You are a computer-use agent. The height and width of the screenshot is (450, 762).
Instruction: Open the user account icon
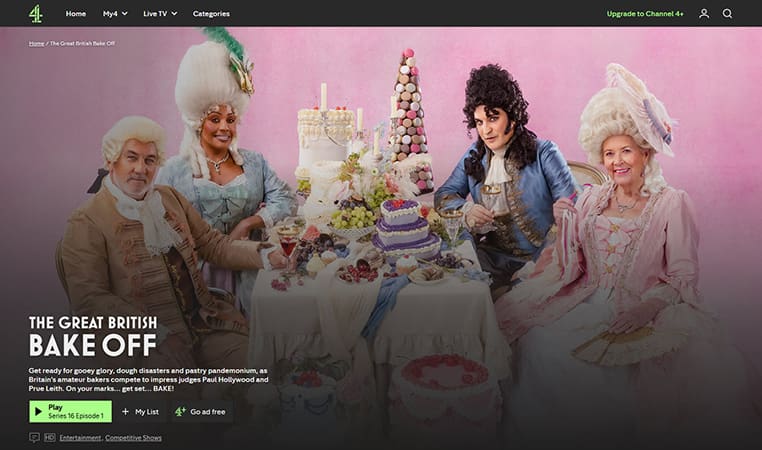click(704, 14)
